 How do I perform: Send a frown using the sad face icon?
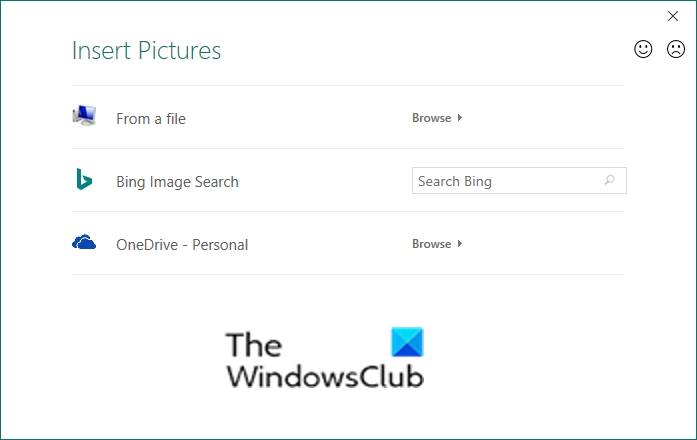click(676, 49)
